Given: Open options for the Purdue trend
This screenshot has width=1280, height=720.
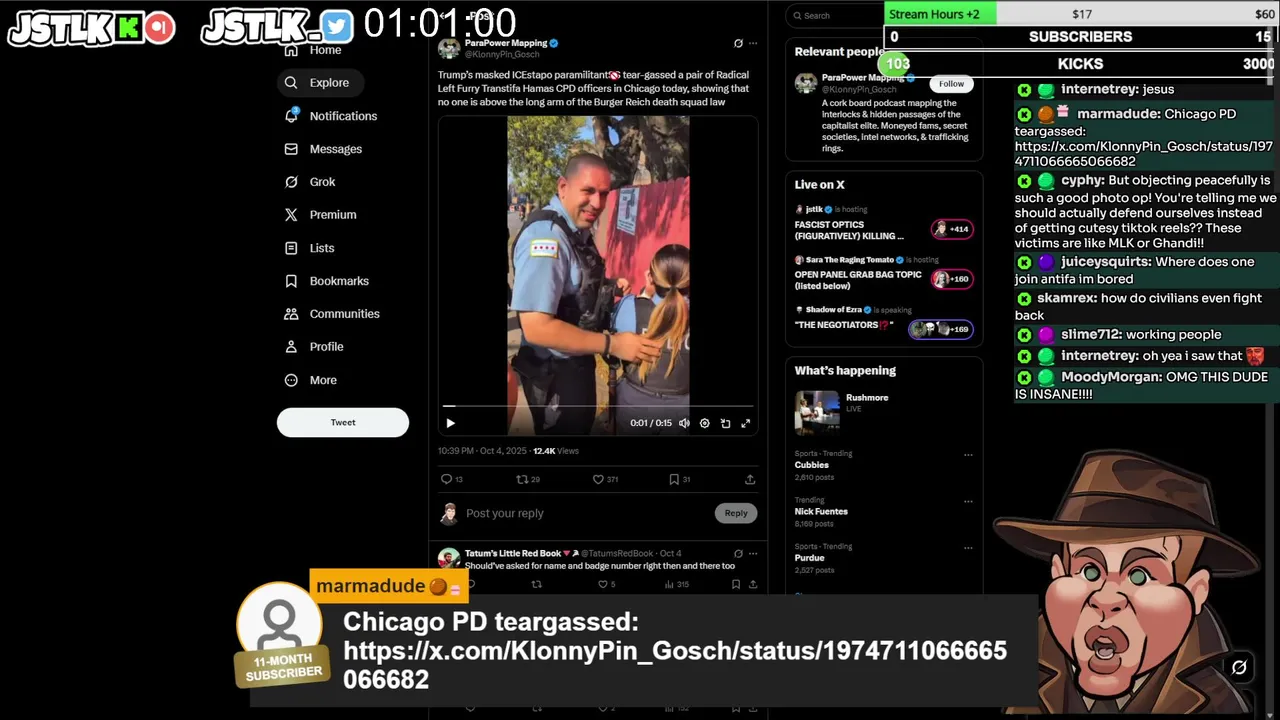Looking at the screenshot, I should (968, 548).
